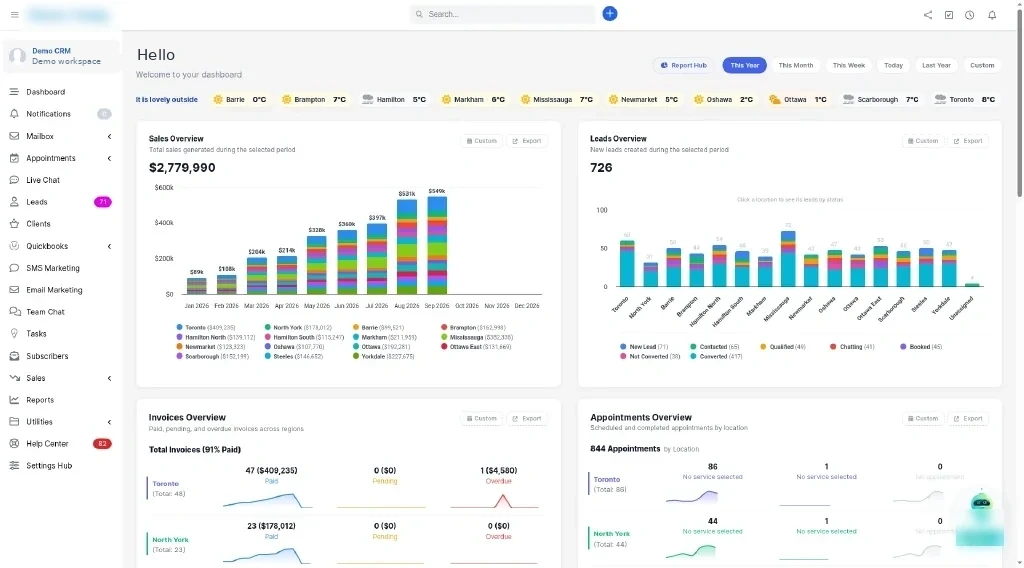Select the This Year filter
The width and height of the screenshot is (1024, 568).
[744, 65]
